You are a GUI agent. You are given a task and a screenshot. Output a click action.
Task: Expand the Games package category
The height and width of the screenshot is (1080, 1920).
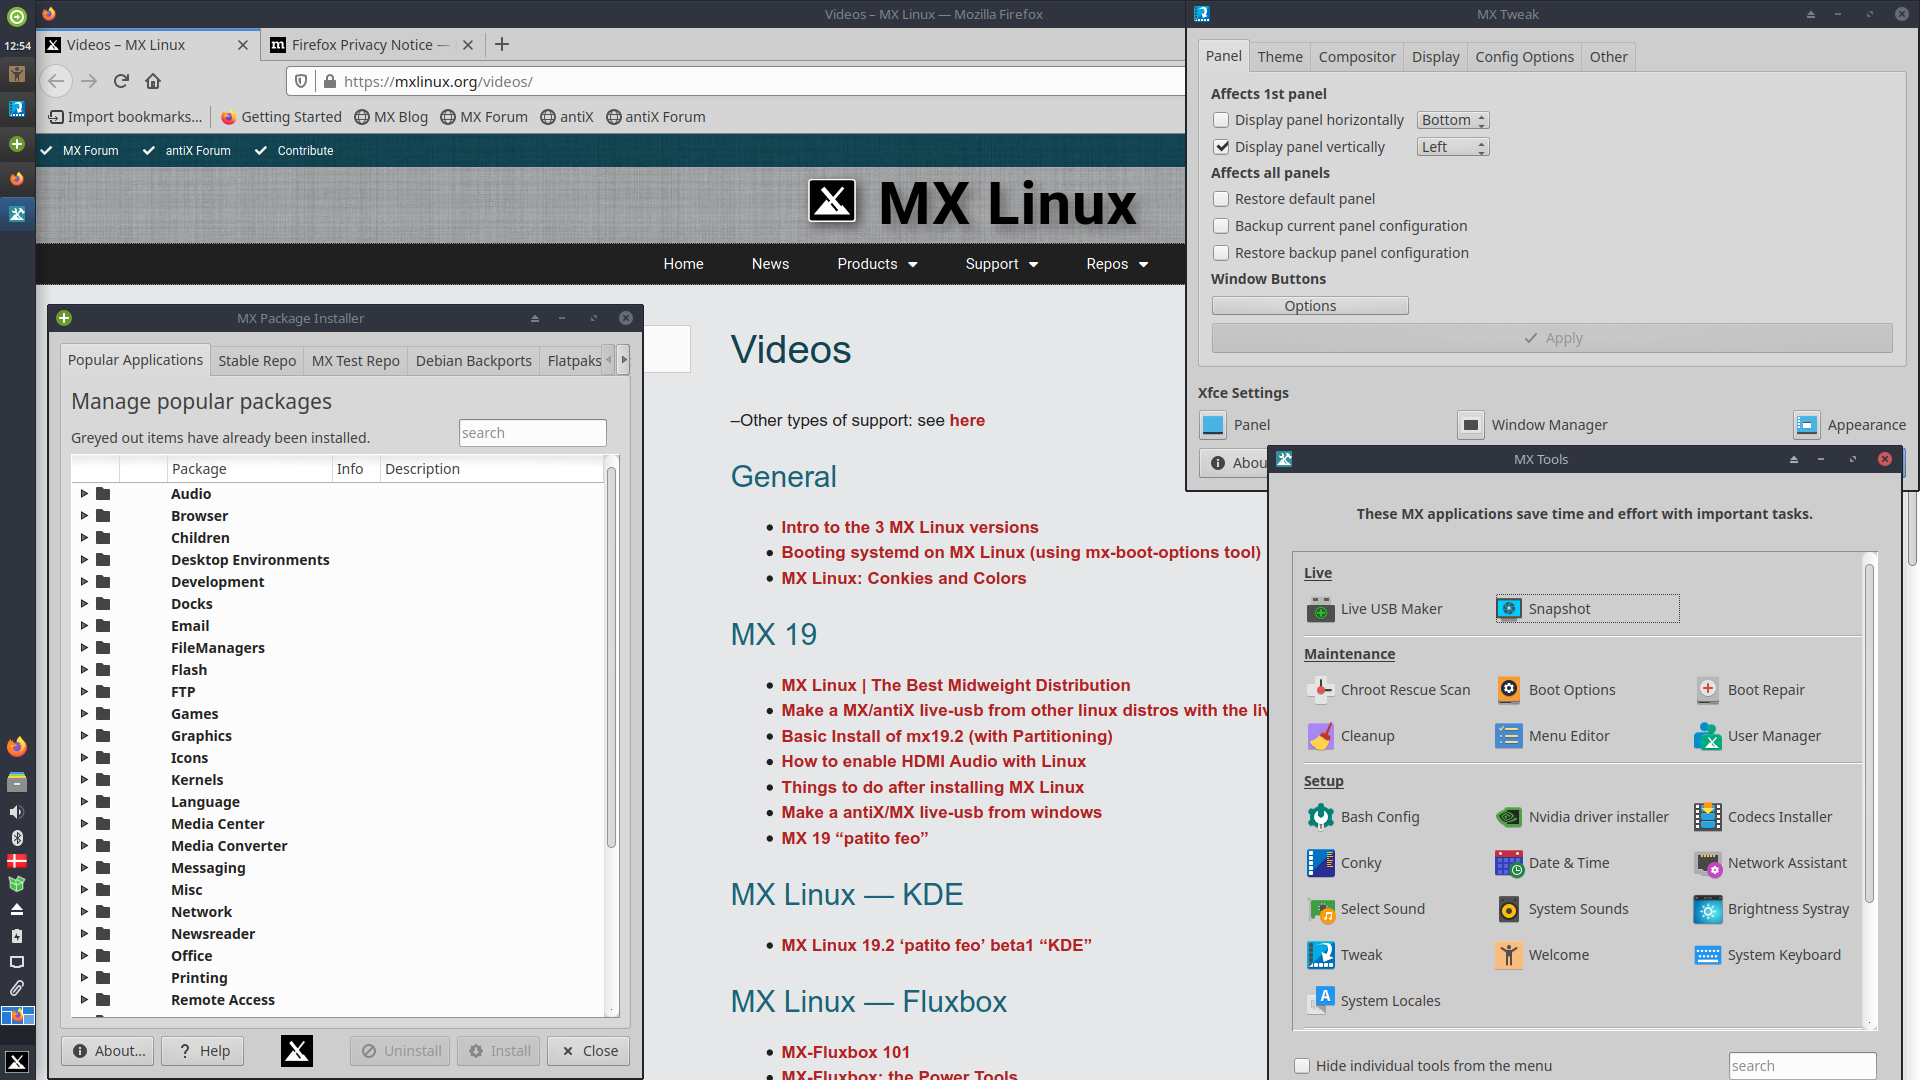tap(84, 713)
